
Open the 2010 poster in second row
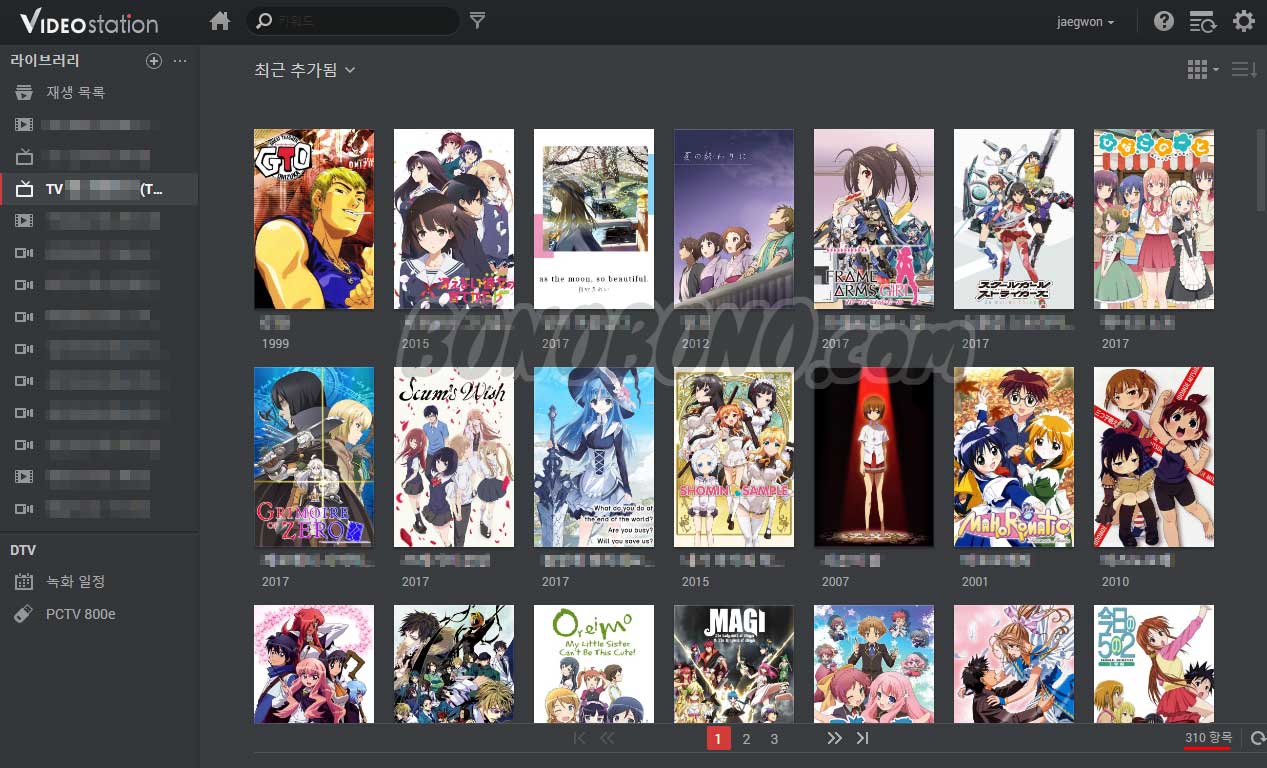[x=1154, y=457]
